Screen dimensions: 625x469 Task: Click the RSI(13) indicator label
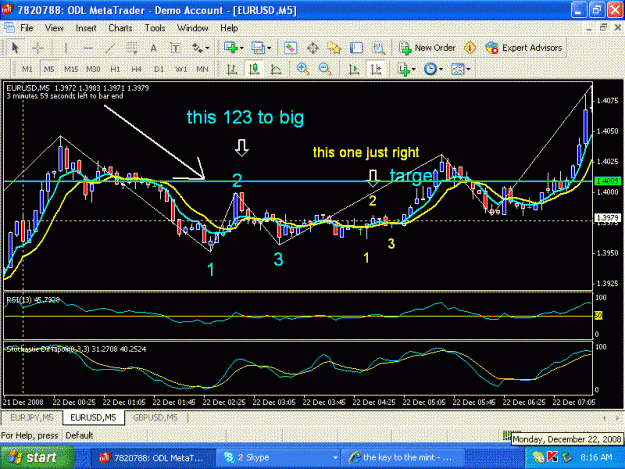(33, 300)
